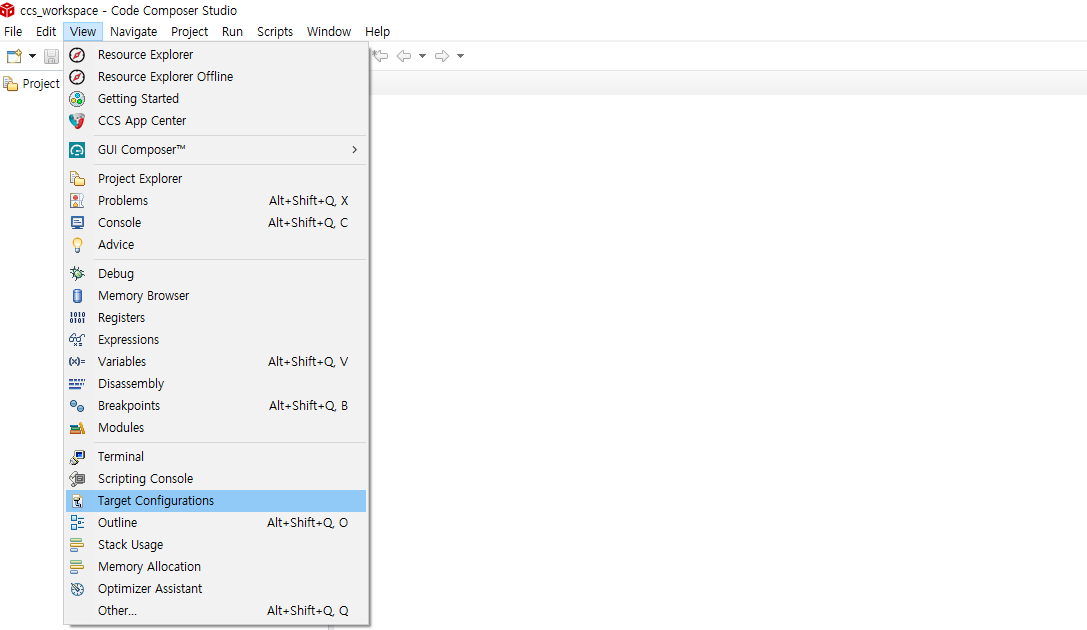This screenshot has width=1087, height=630.
Task: Click the CCS App Center icon
Action: pyautogui.click(x=77, y=121)
